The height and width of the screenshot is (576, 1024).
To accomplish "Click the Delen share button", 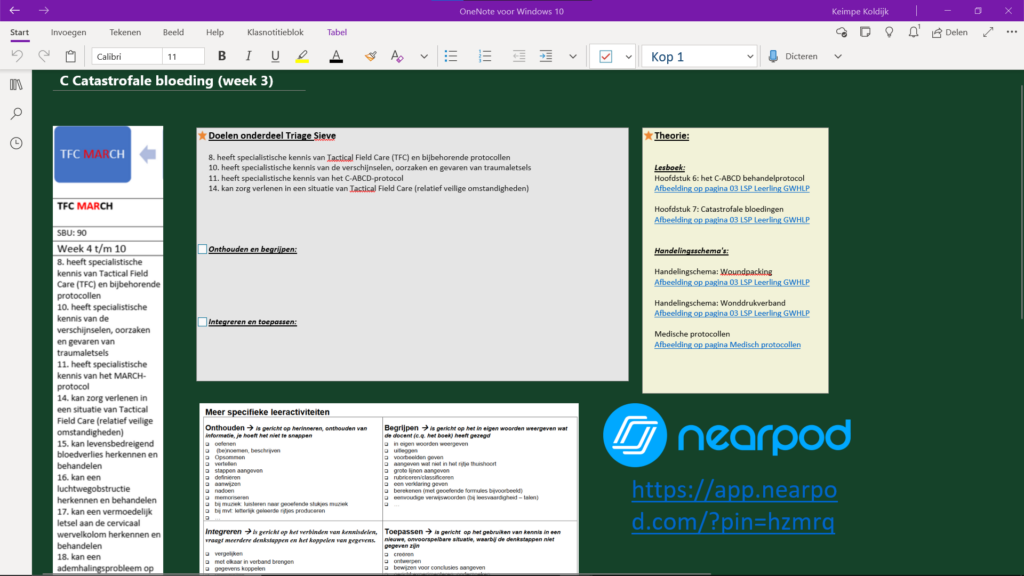I will pos(948,32).
